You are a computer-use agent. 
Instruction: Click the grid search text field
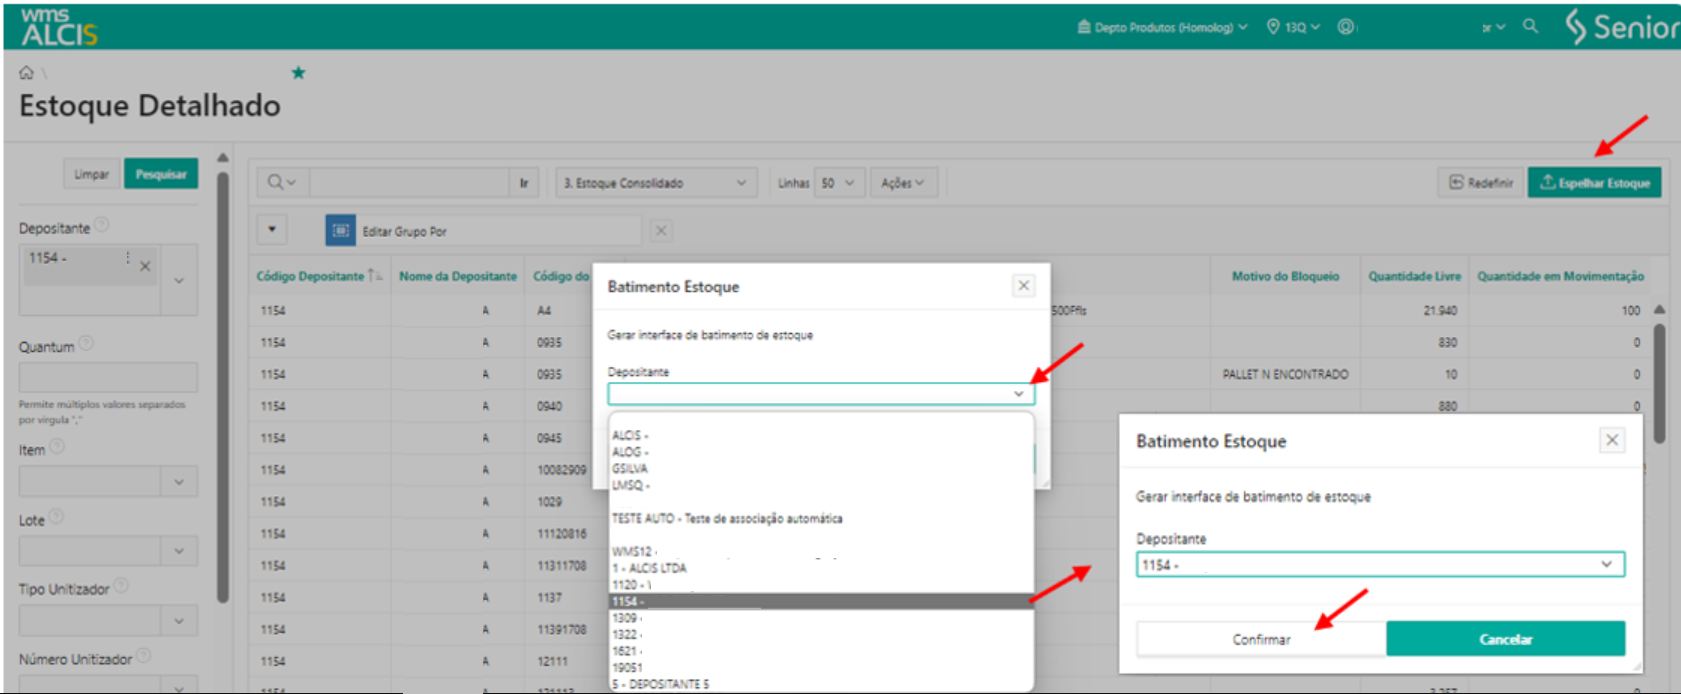point(410,183)
